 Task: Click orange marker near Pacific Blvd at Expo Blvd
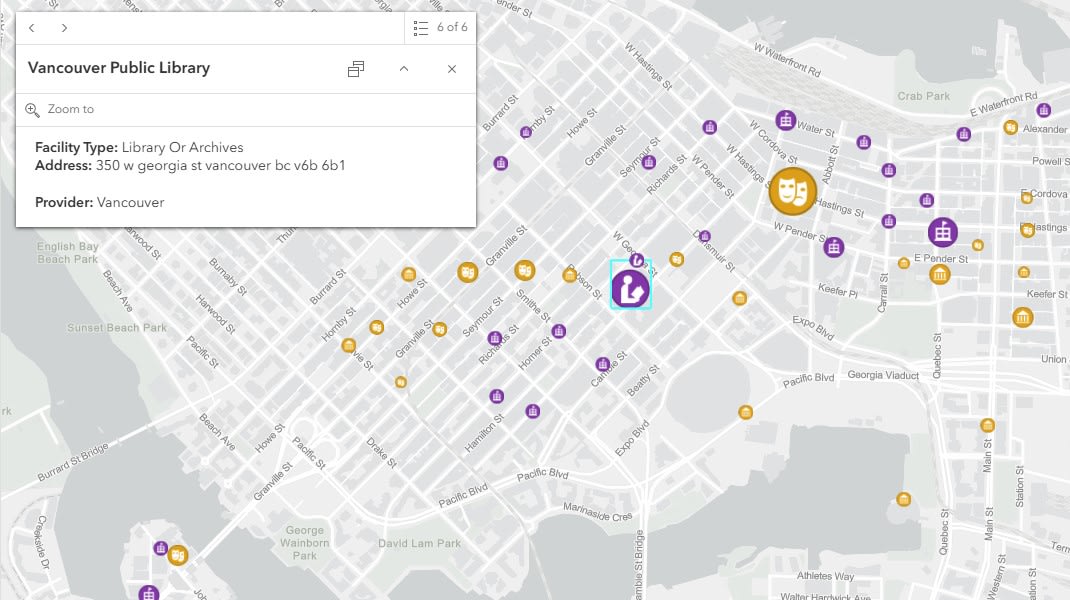pos(745,412)
